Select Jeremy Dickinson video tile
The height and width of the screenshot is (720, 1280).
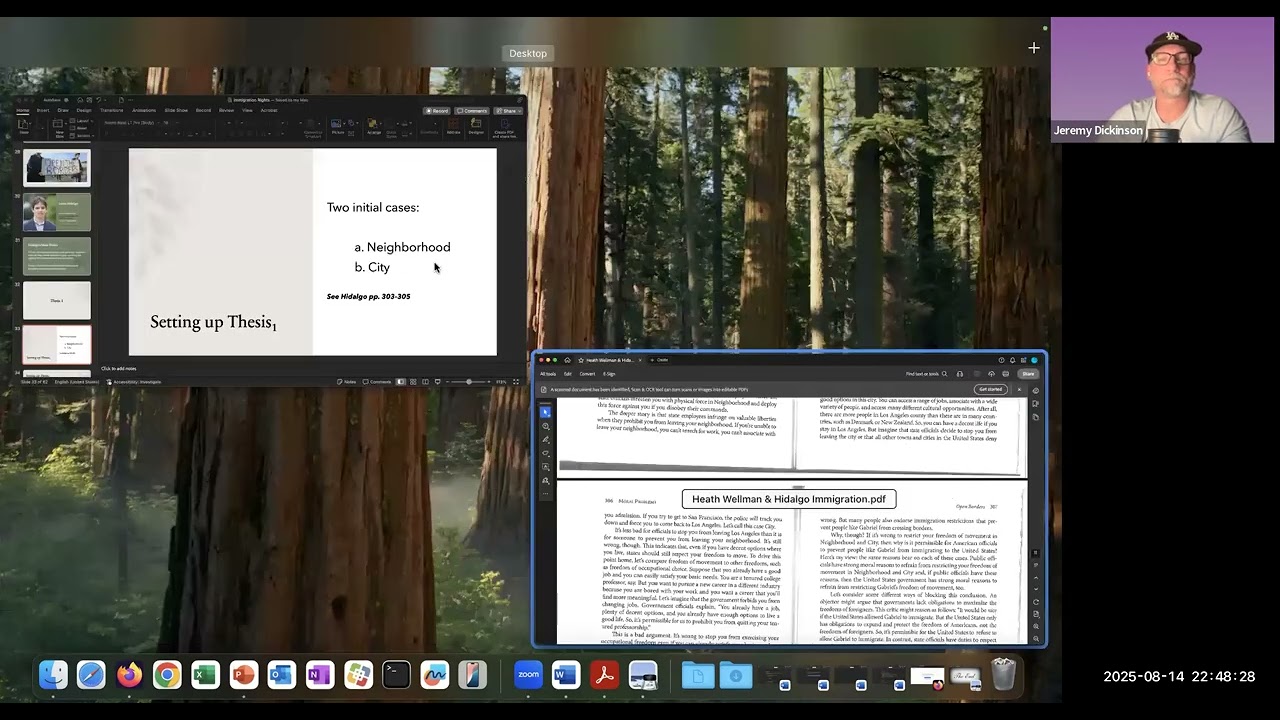[1162, 79]
